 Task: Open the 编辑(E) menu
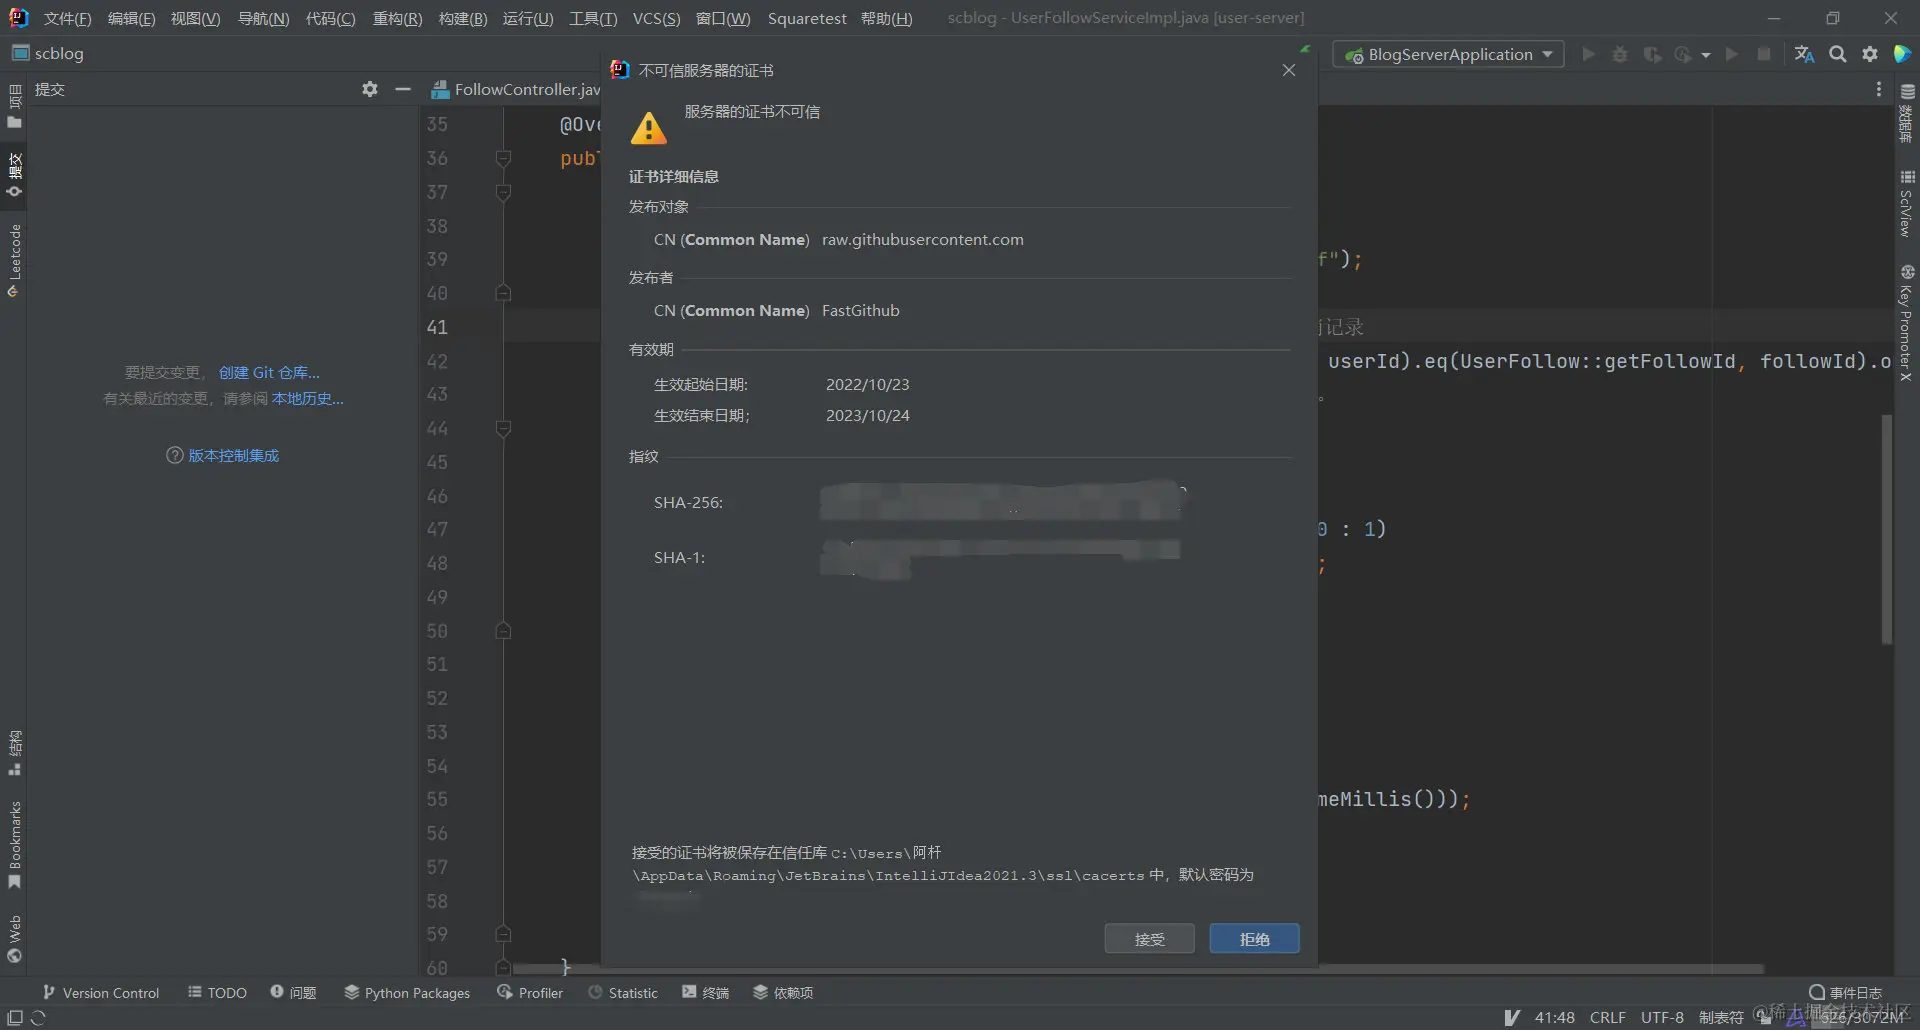[131, 18]
